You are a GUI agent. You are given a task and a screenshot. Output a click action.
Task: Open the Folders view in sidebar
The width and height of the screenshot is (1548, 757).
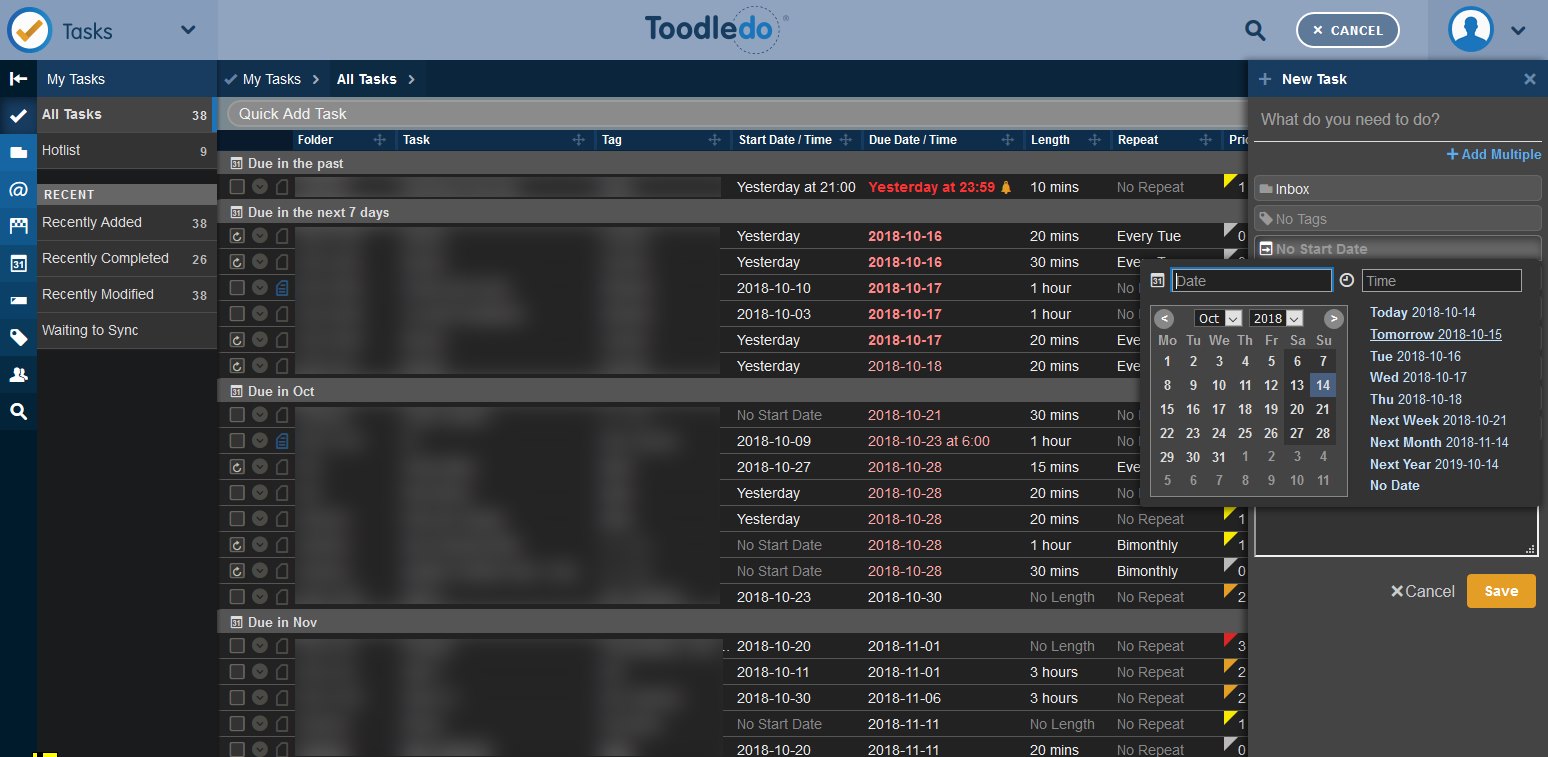coord(17,150)
